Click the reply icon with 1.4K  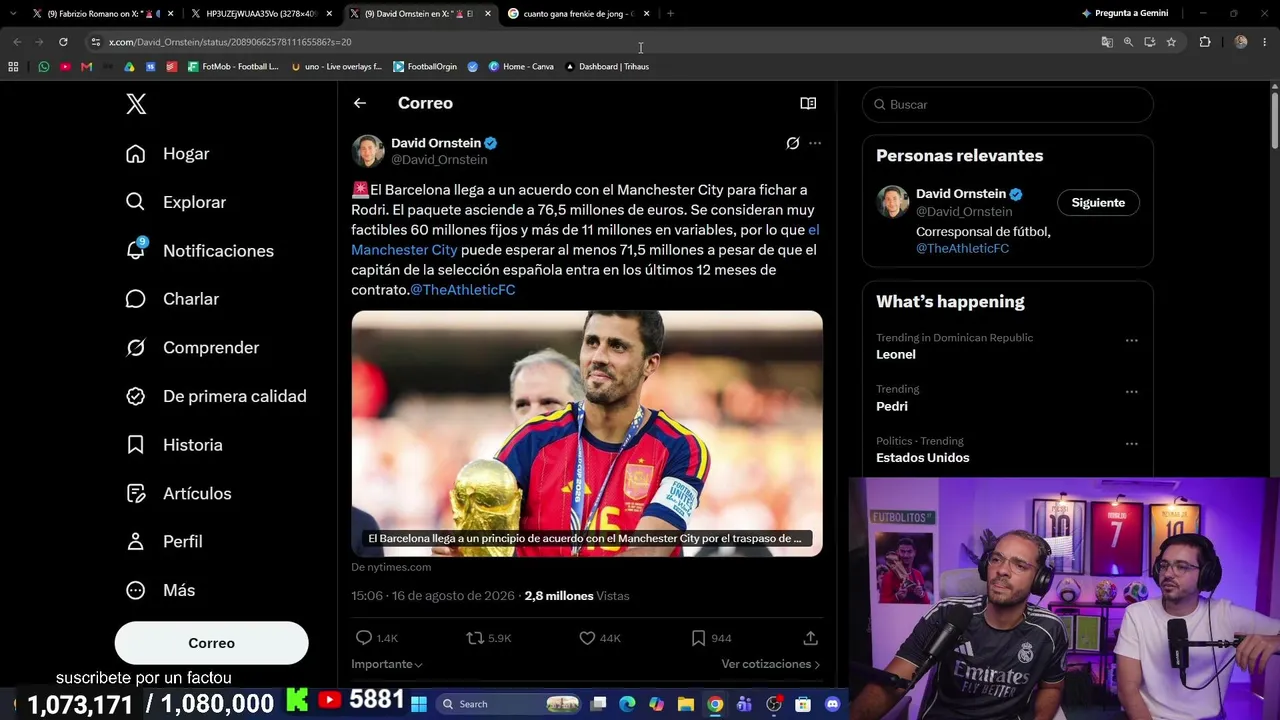(x=364, y=638)
